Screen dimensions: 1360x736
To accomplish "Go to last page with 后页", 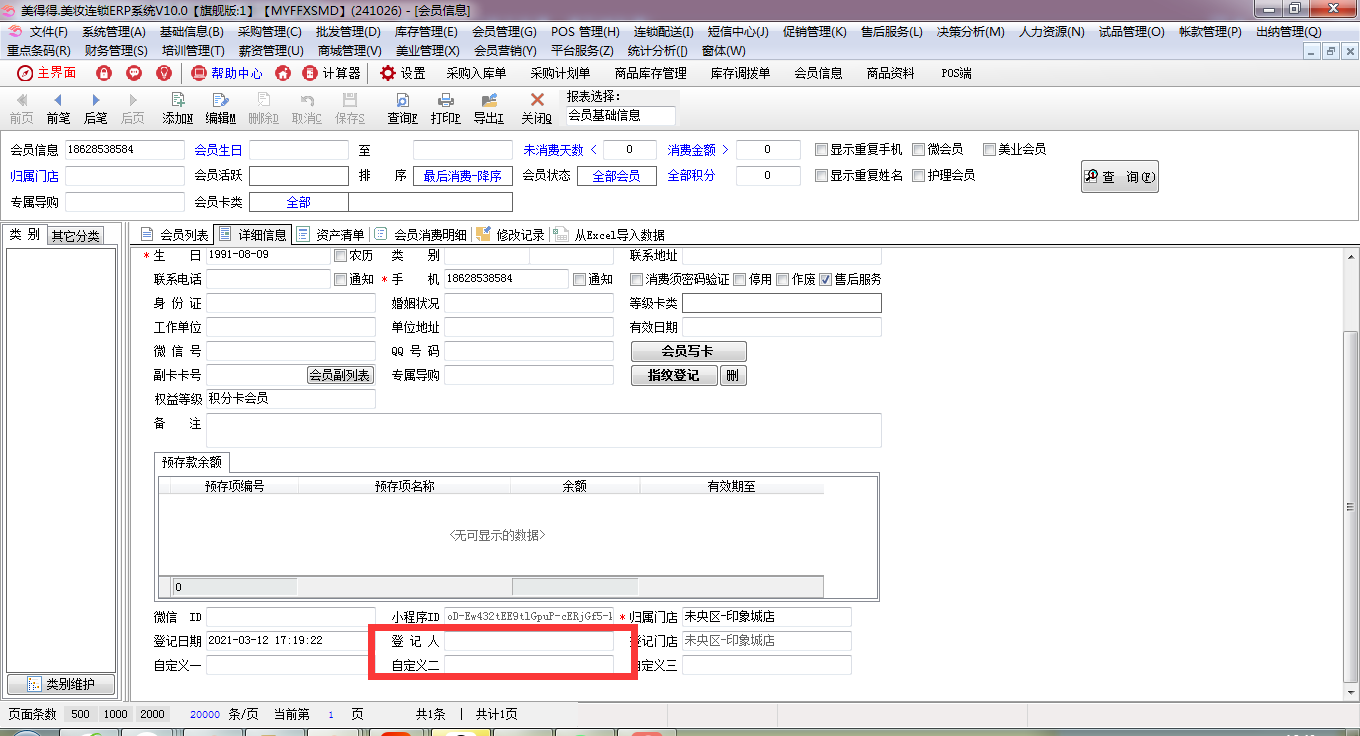I will click(x=133, y=109).
